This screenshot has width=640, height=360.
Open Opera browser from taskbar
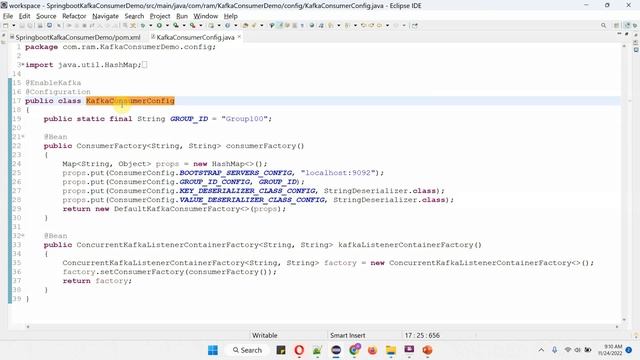[299, 350]
